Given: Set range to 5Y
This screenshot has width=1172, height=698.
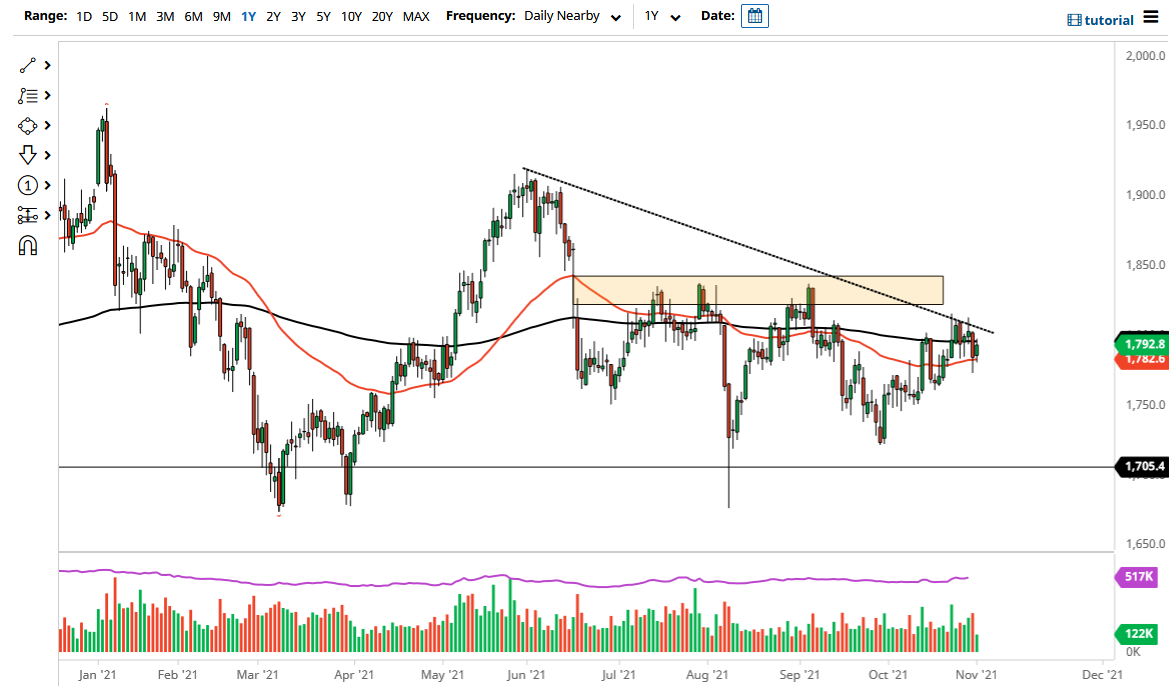Looking at the screenshot, I should [323, 16].
